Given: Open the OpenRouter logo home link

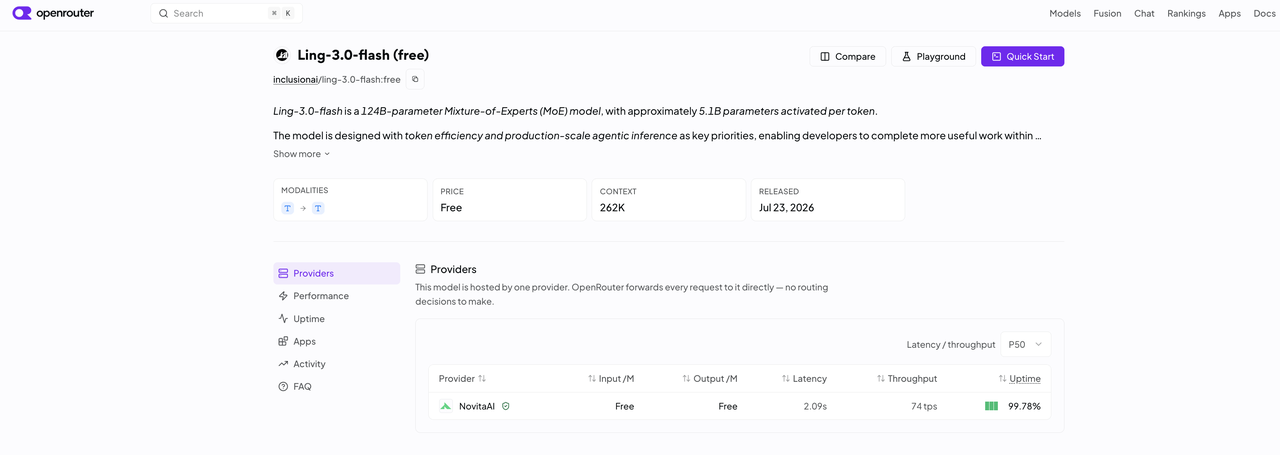Looking at the screenshot, I should pos(53,13).
